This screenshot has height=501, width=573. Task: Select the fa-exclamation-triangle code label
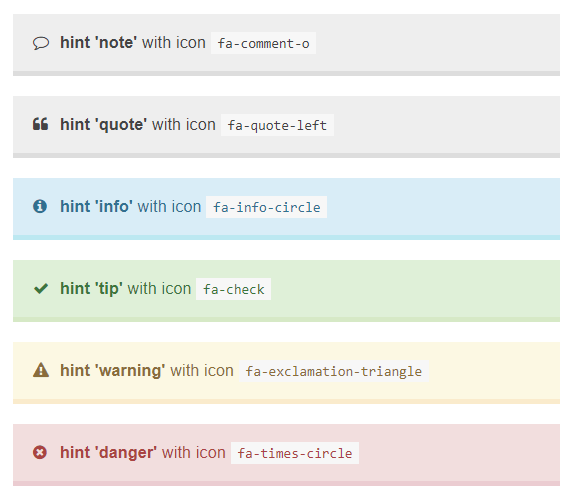[334, 371]
